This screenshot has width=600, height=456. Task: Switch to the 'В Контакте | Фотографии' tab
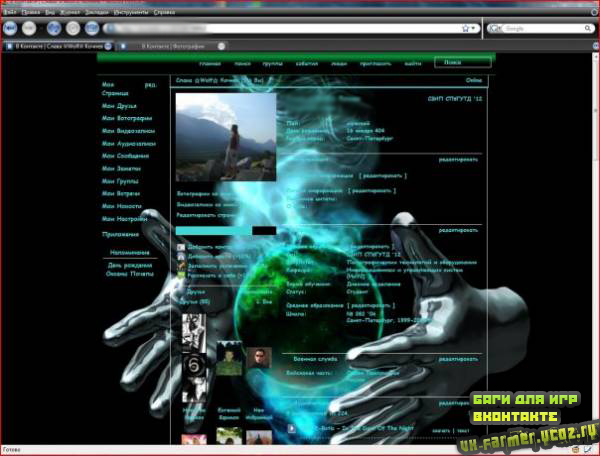click(x=172, y=46)
